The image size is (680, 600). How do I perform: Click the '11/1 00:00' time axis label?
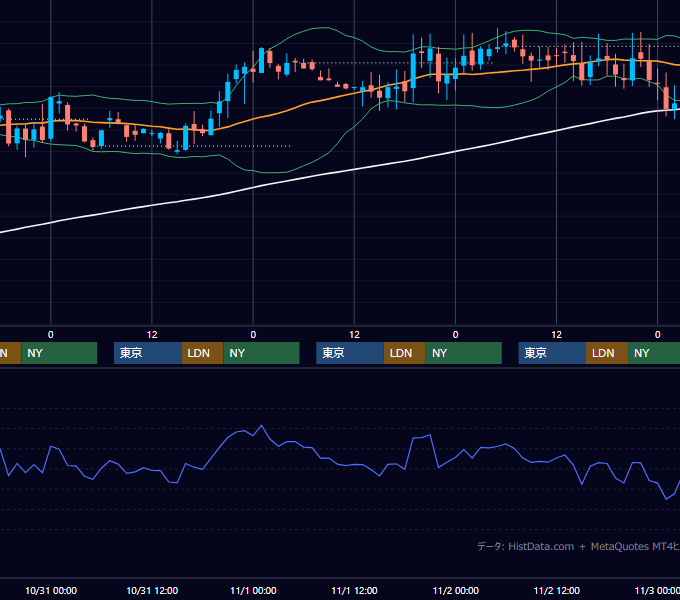pos(253,590)
